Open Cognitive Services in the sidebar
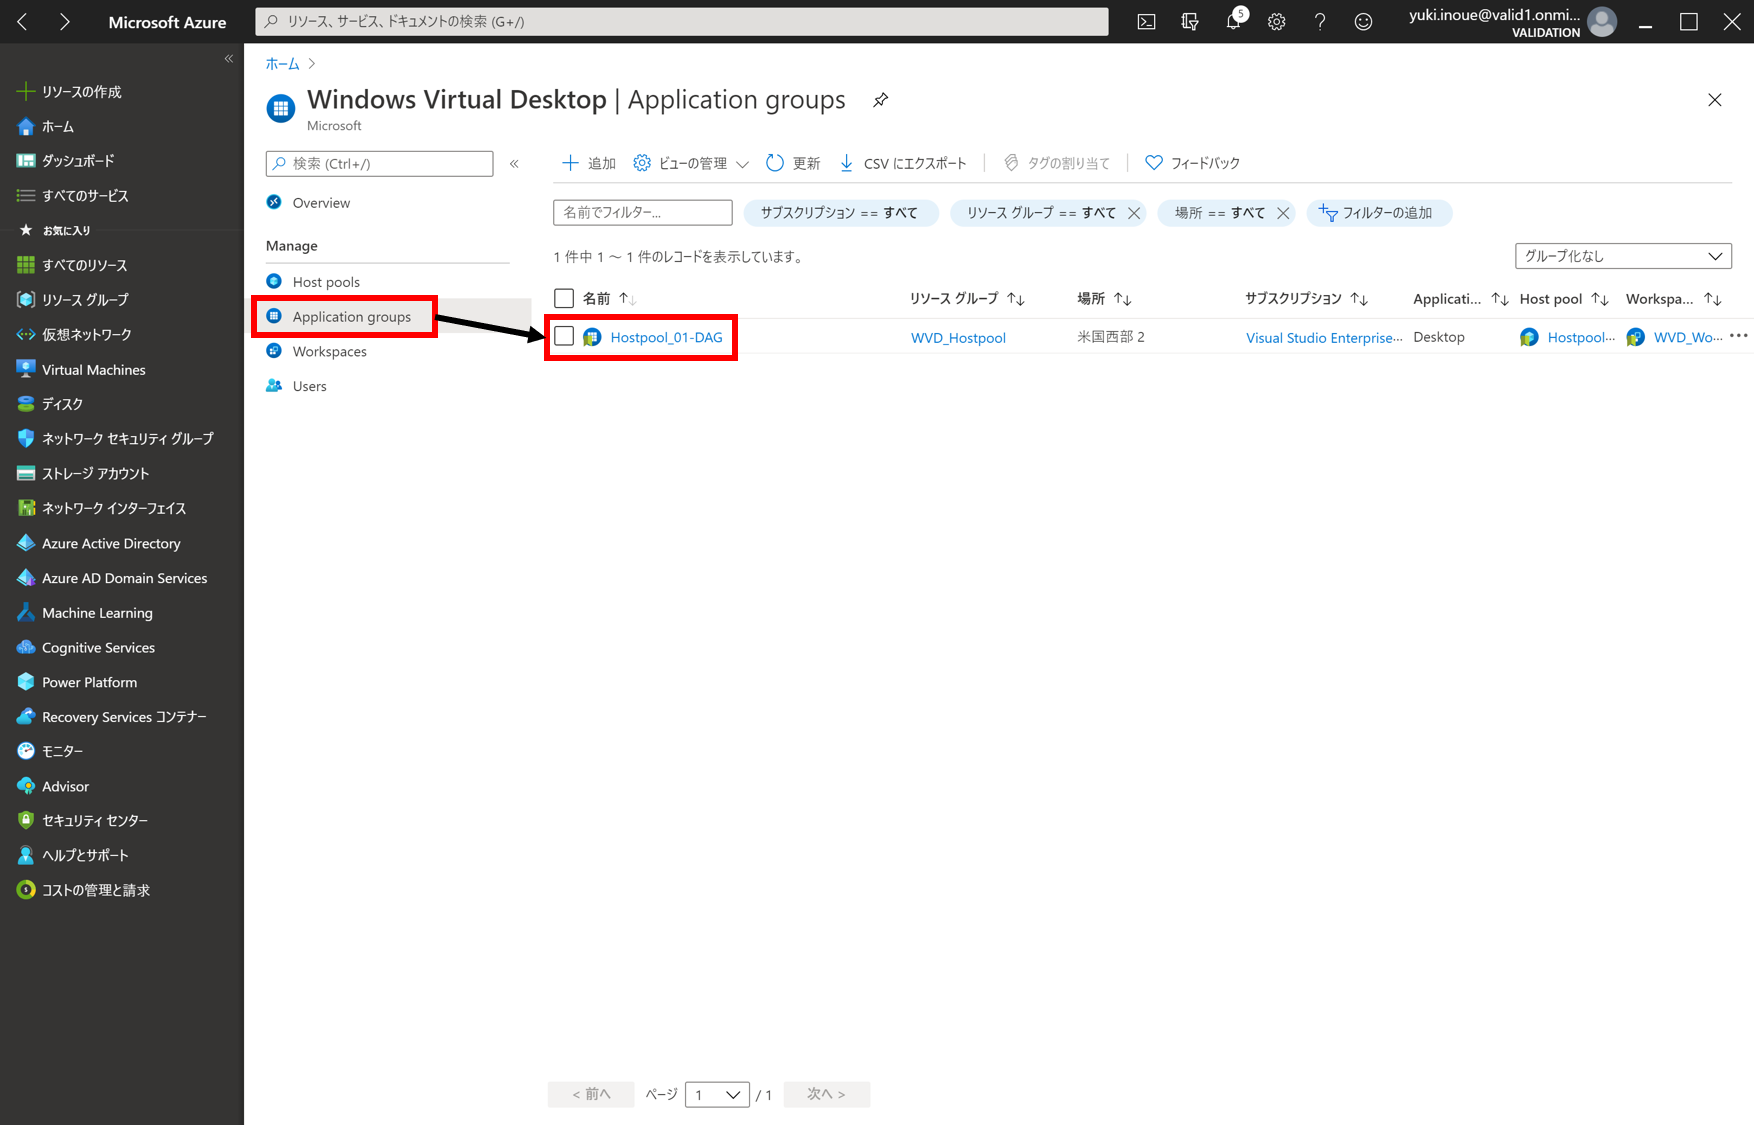The image size is (1754, 1125). point(98,648)
